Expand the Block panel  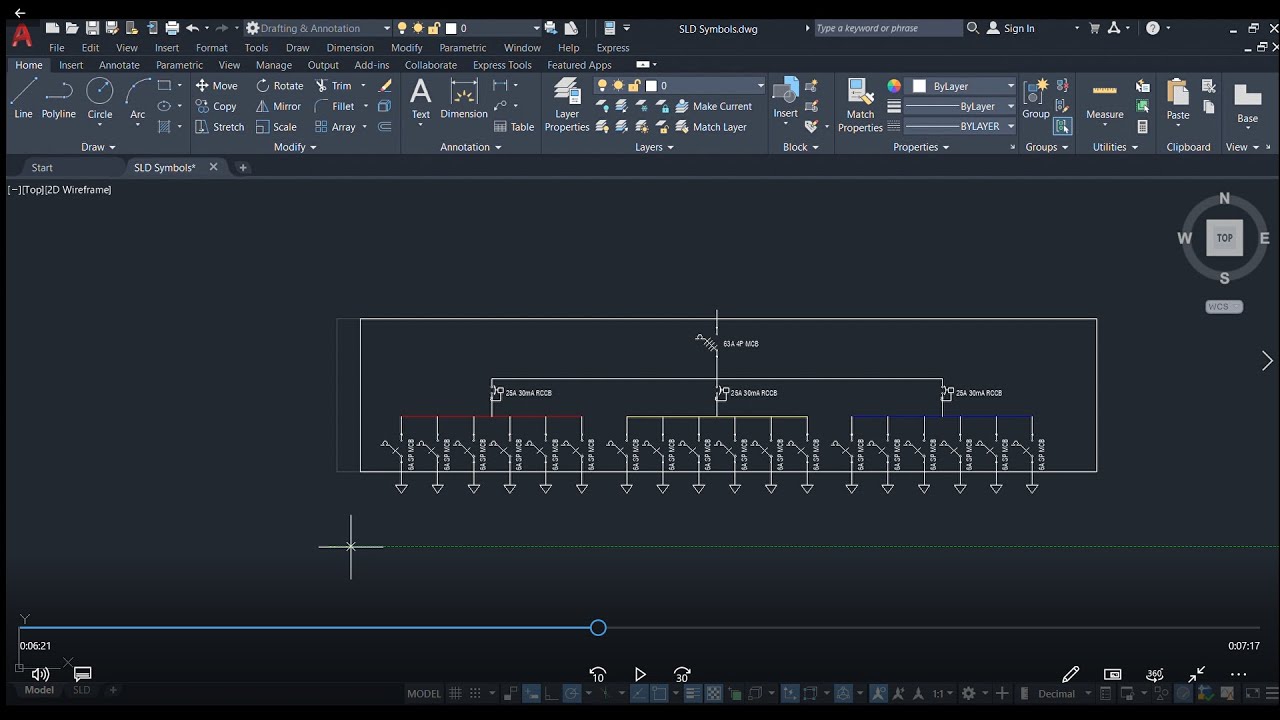tap(801, 147)
